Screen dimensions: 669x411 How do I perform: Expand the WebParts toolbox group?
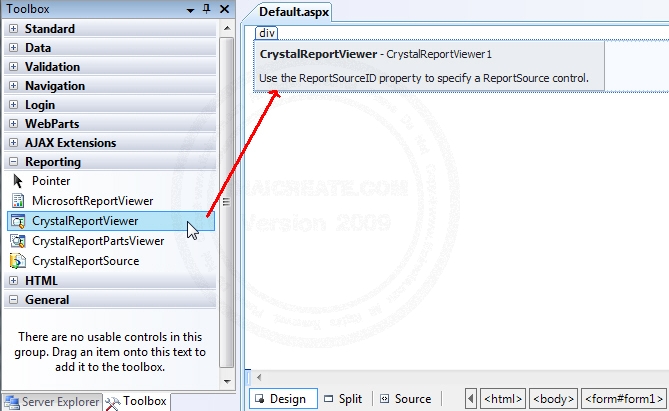(x=14, y=123)
